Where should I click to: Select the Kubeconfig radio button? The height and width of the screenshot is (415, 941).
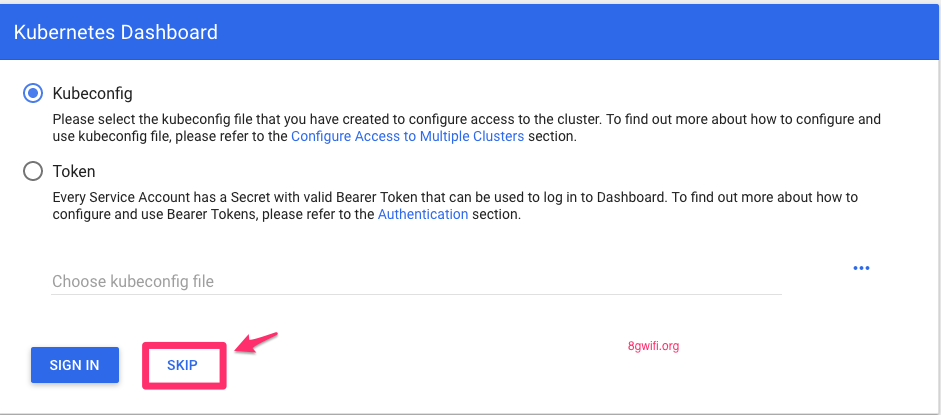[x=33, y=93]
